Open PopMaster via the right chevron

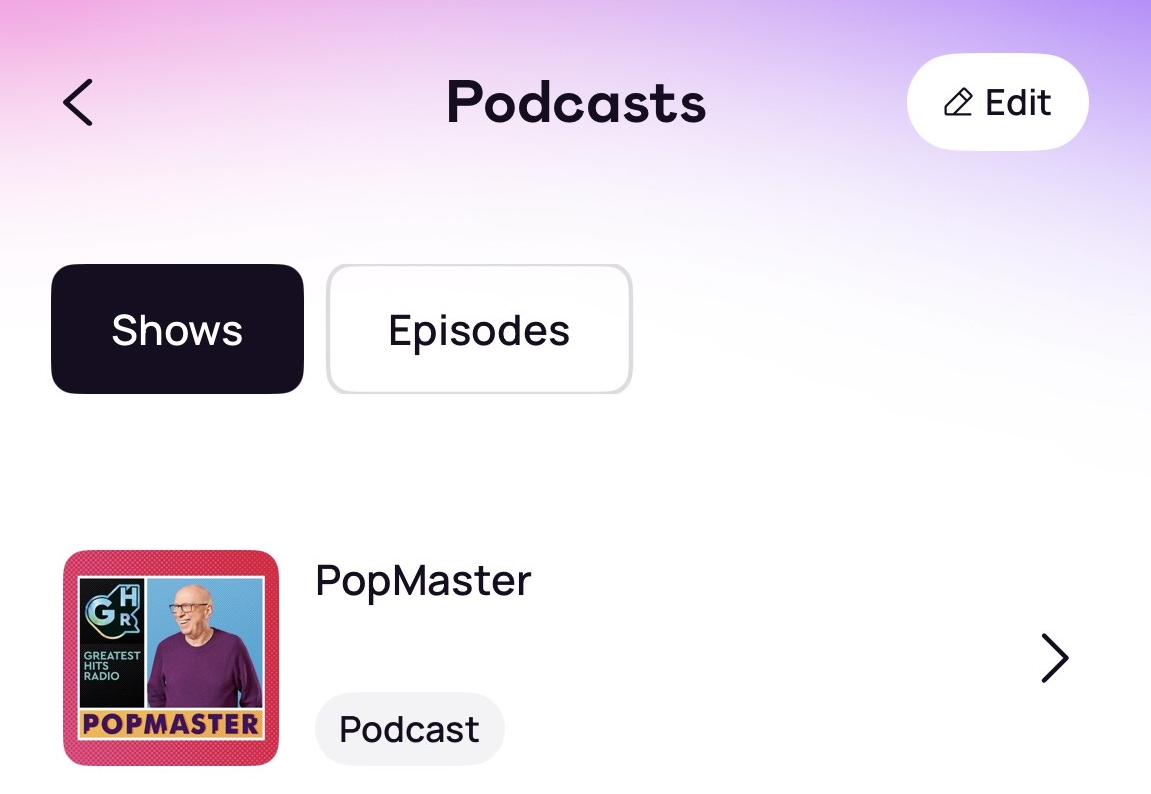(1055, 658)
